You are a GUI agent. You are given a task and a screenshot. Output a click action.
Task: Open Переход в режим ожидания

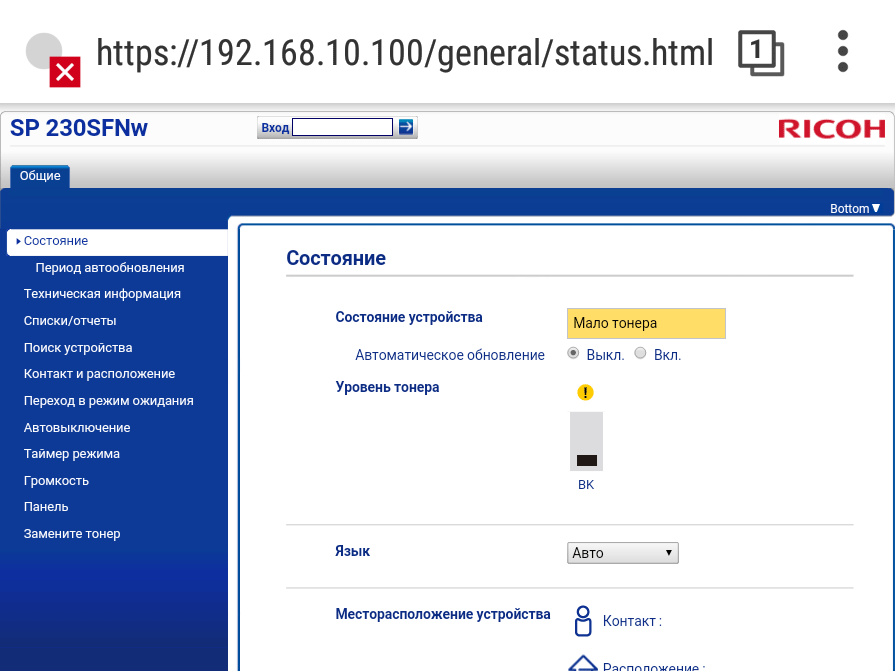point(108,401)
